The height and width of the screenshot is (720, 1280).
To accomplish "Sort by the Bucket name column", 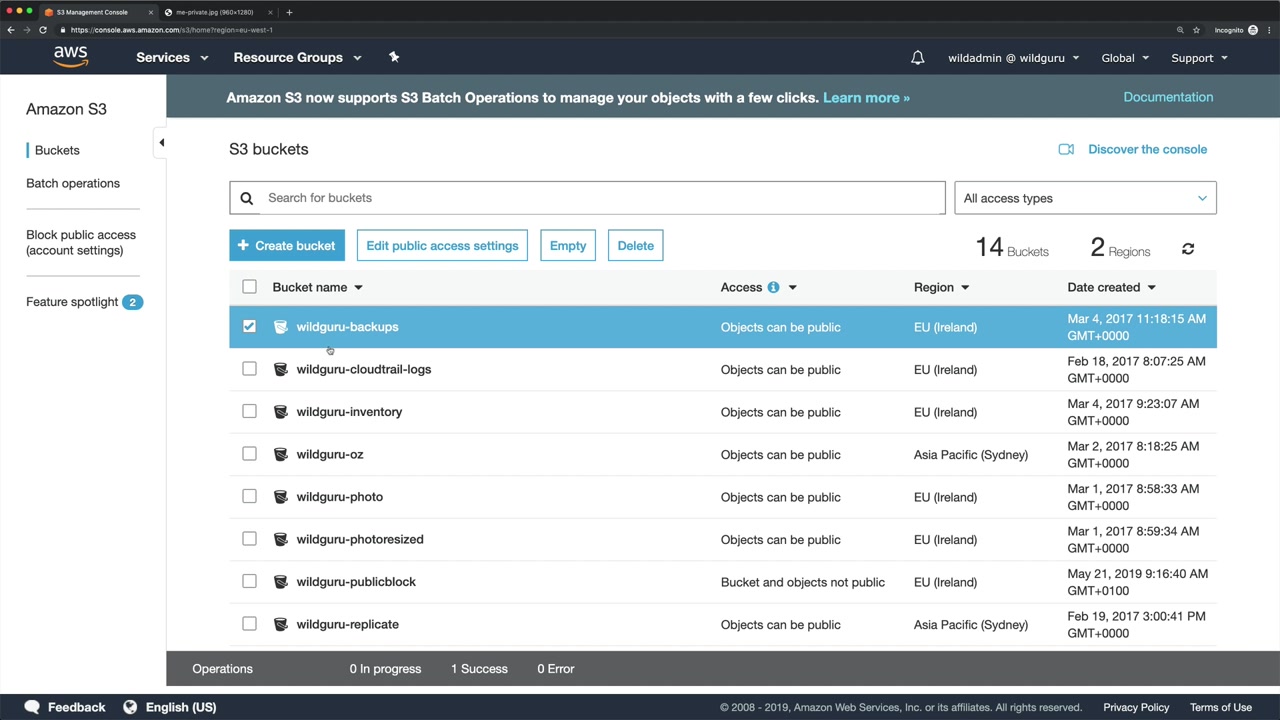I will pyautogui.click(x=317, y=287).
